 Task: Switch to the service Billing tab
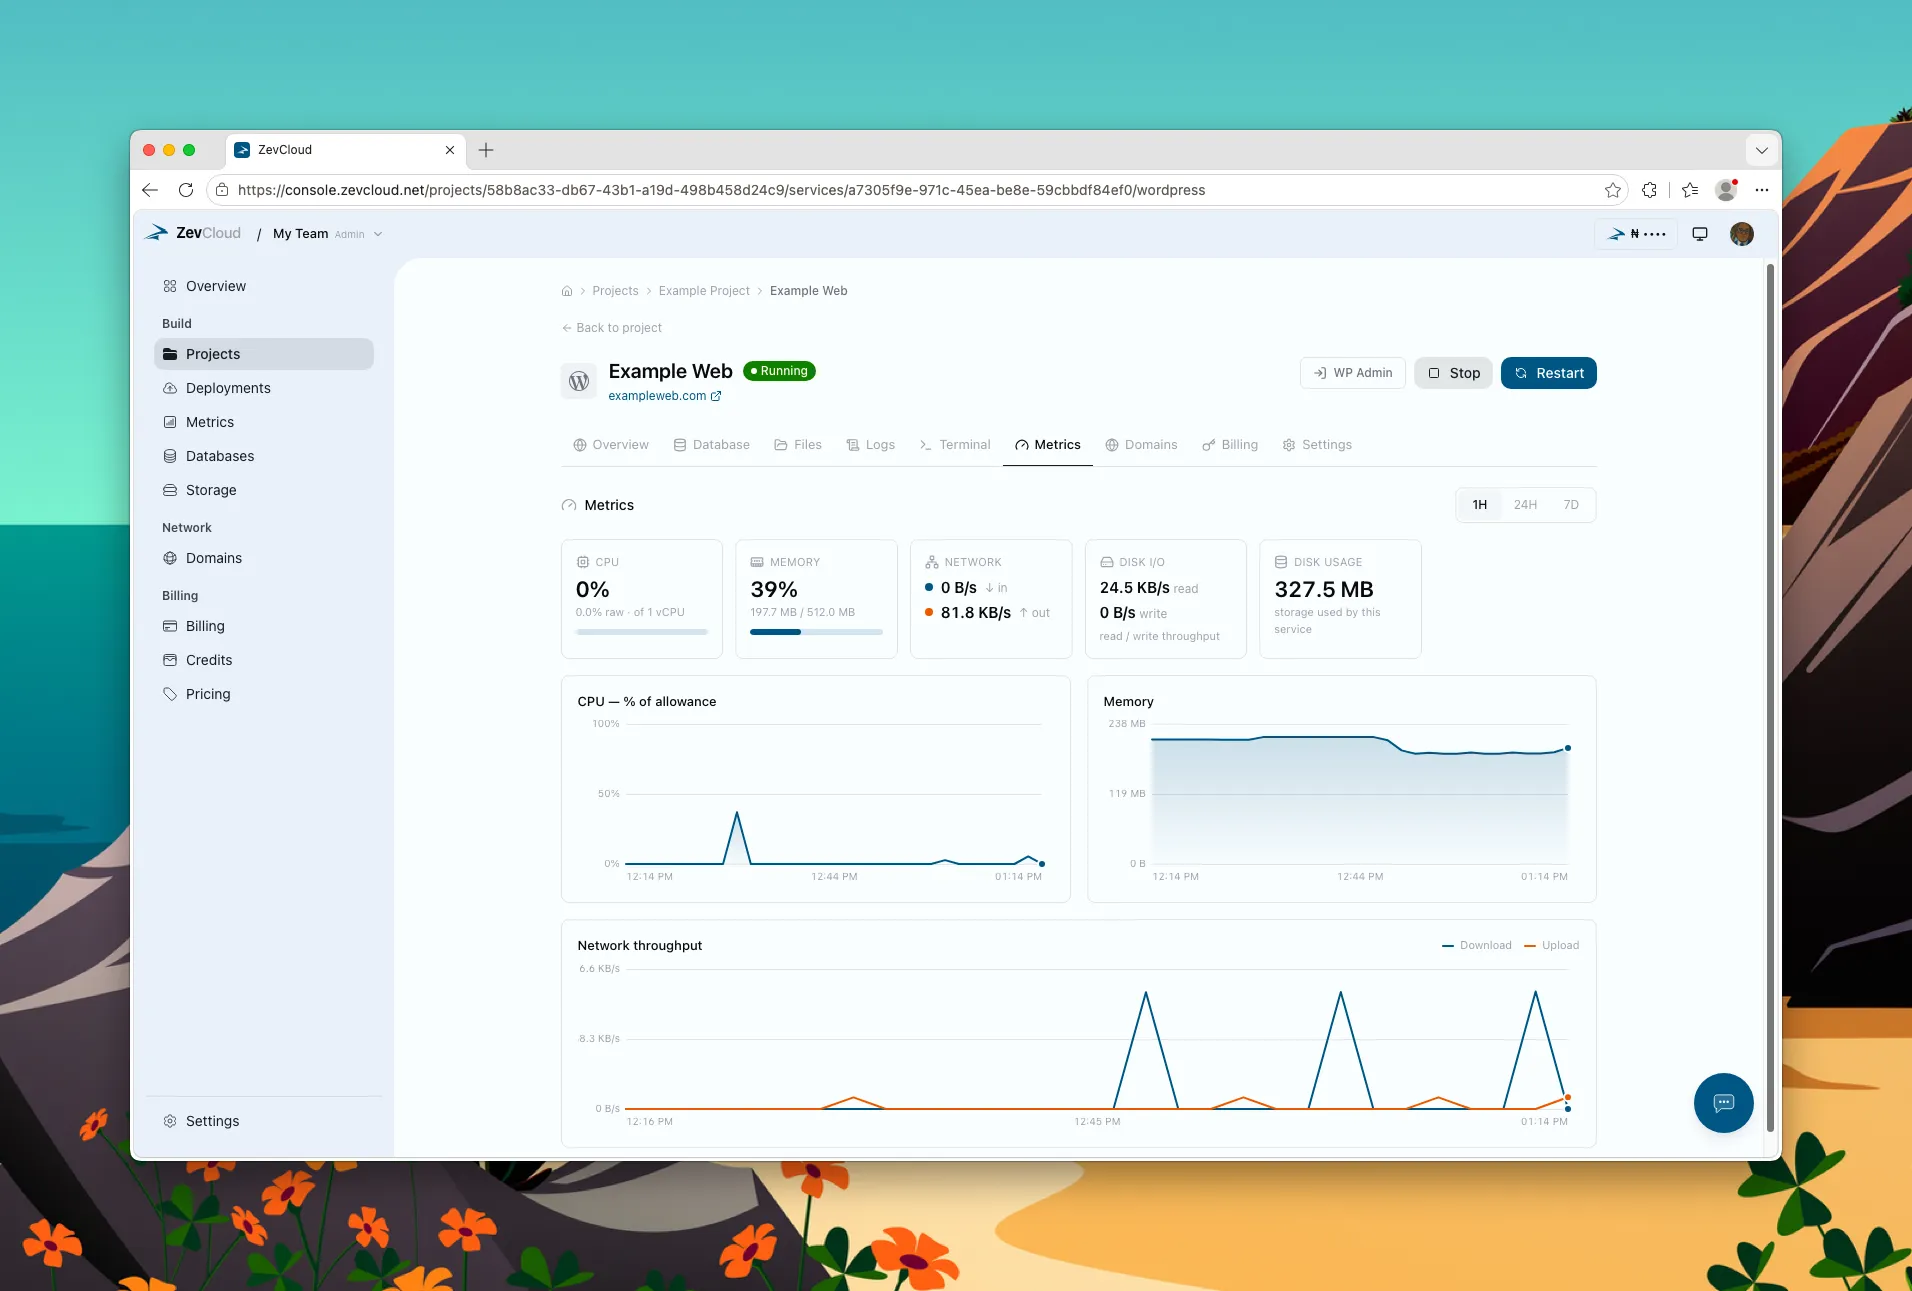(1230, 445)
